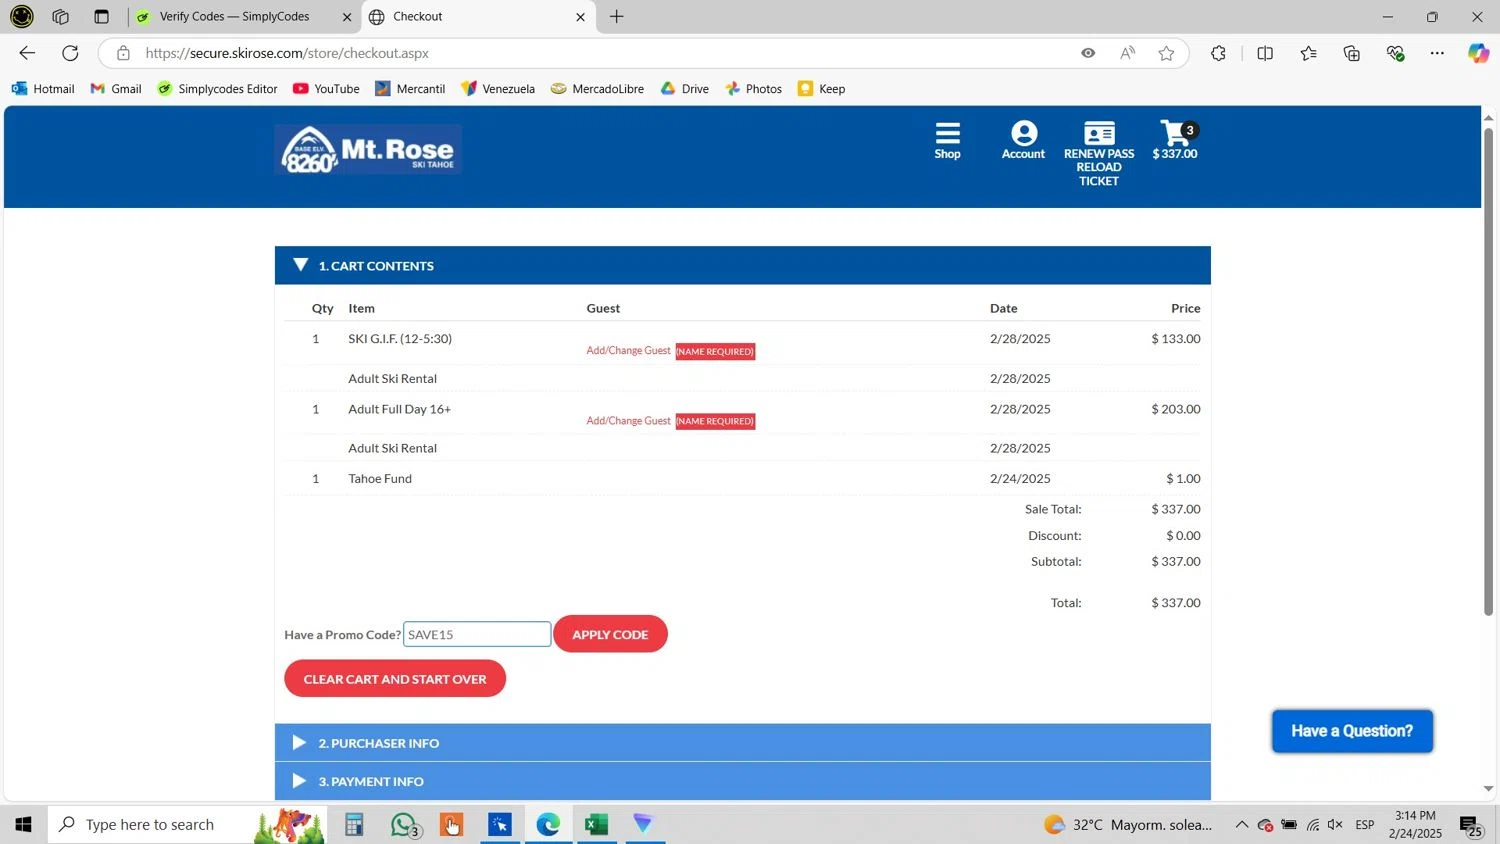Open Hotmail bookmark

click(x=43, y=88)
